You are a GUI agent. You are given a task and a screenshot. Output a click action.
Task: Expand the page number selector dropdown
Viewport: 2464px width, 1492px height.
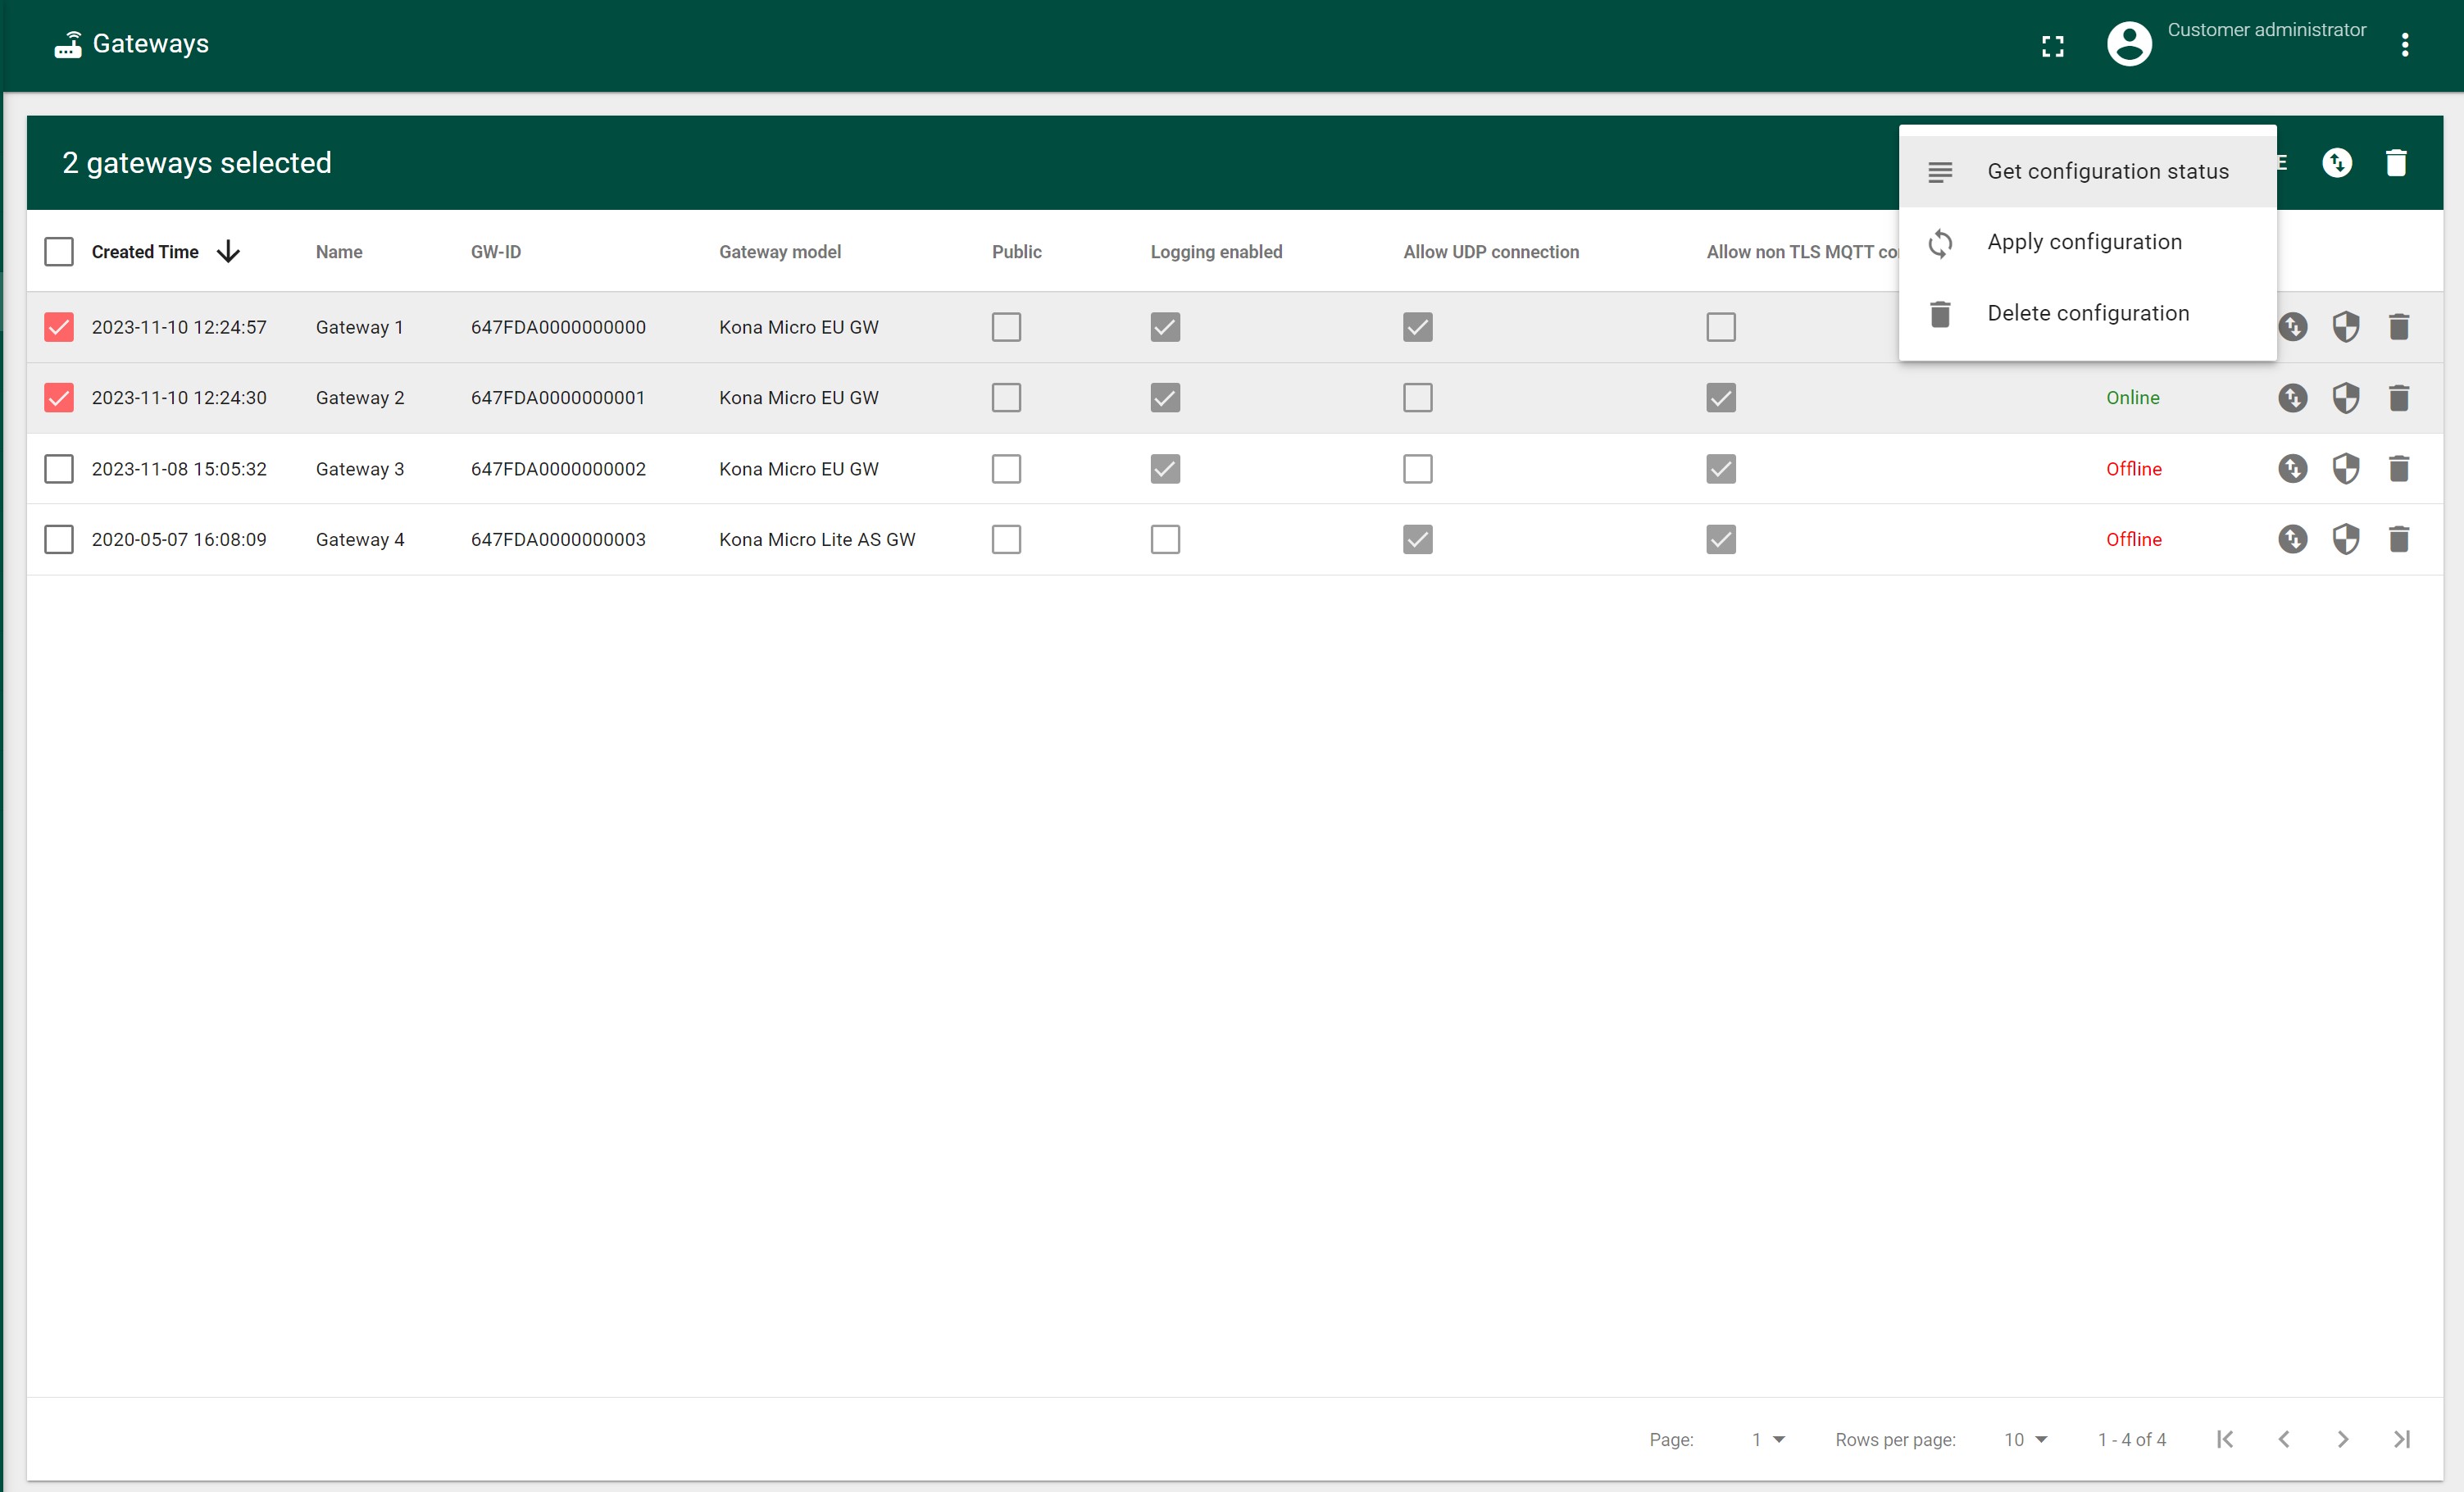(x=1767, y=1441)
